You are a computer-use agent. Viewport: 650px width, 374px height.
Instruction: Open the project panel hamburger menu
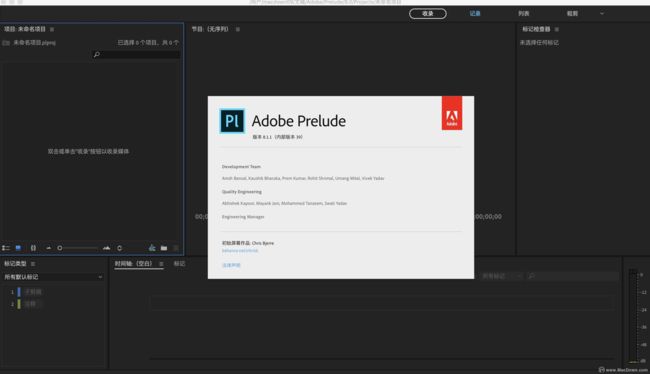[x=52, y=29]
